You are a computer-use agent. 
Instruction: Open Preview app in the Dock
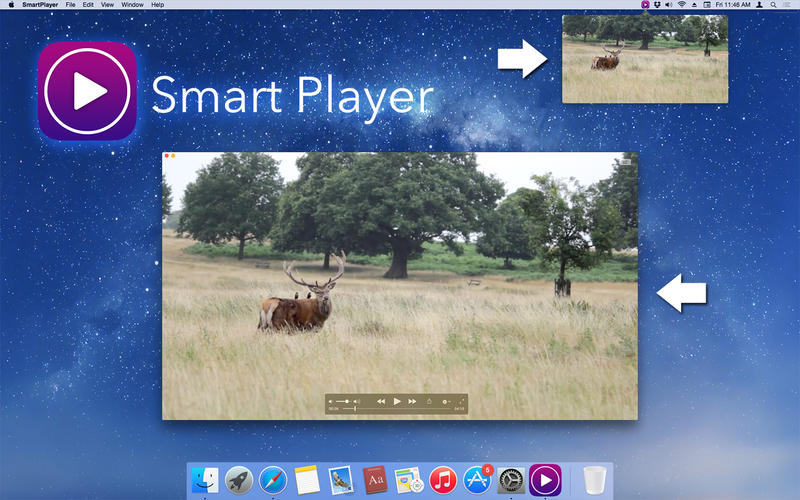click(341, 480)
